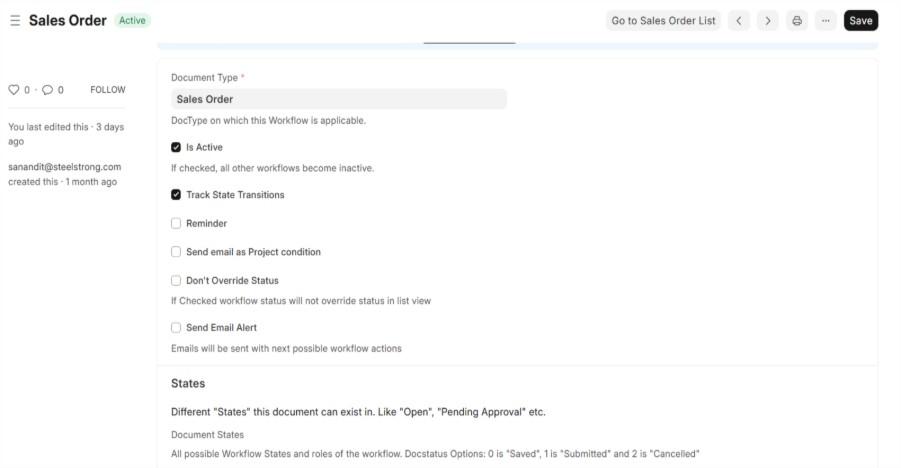Click Go to Sales Order List
Viewport: 901px width, 468px height.
663,20
